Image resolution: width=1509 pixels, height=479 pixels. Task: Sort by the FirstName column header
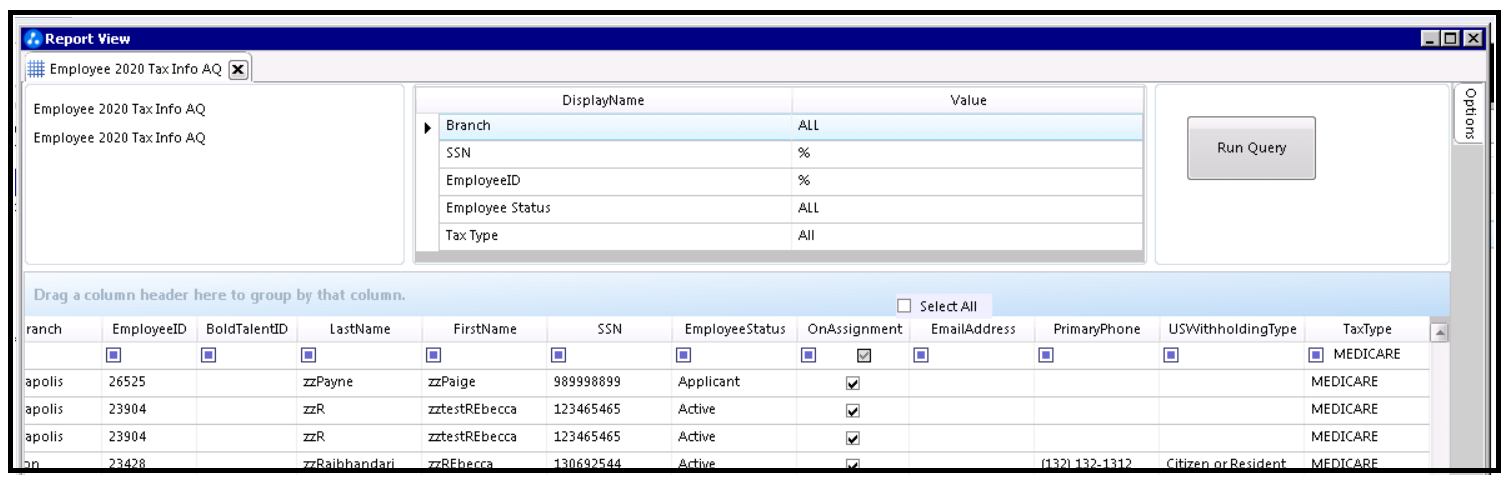coord(484,329)
